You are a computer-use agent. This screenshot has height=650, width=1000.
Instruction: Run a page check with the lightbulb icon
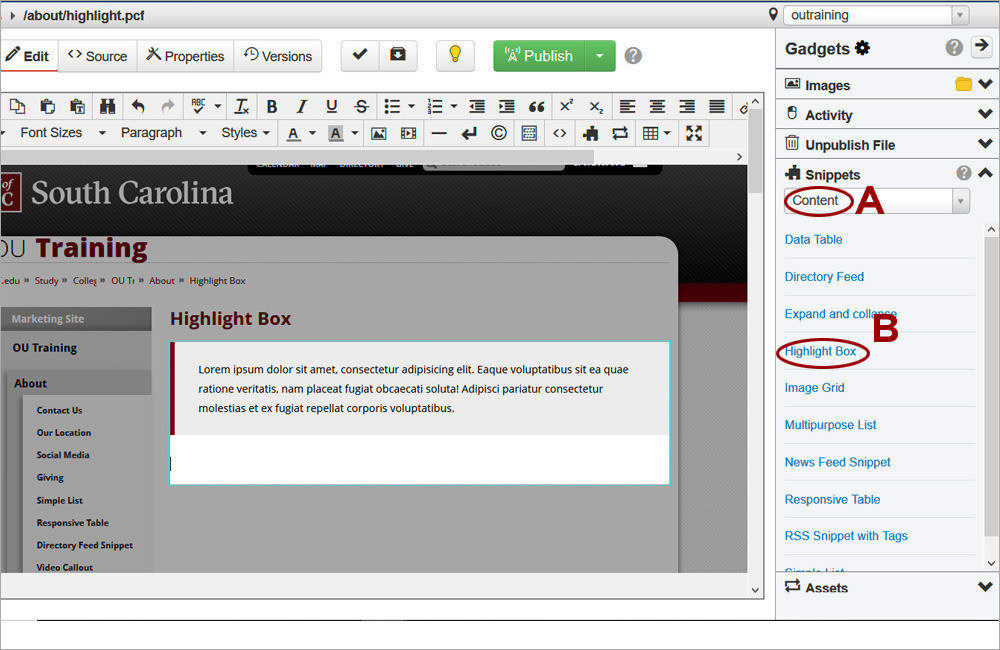click(x=455, y=56)
